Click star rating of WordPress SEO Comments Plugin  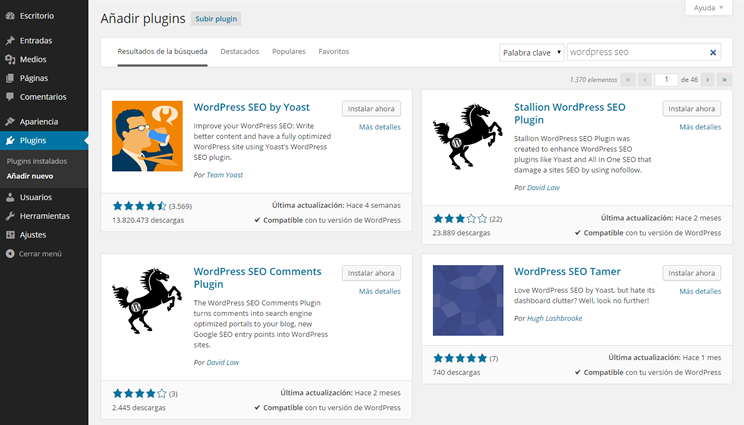point(140,393)
